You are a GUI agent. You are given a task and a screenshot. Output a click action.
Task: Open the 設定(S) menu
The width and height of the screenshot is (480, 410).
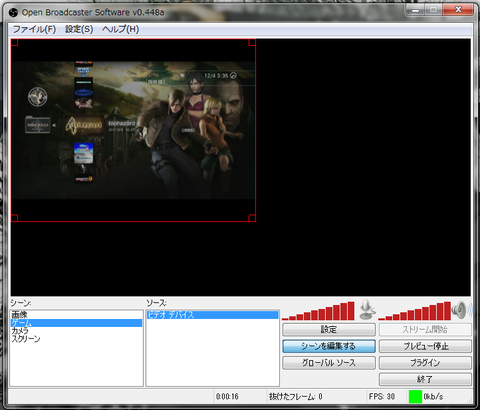[x=79, y=29]
